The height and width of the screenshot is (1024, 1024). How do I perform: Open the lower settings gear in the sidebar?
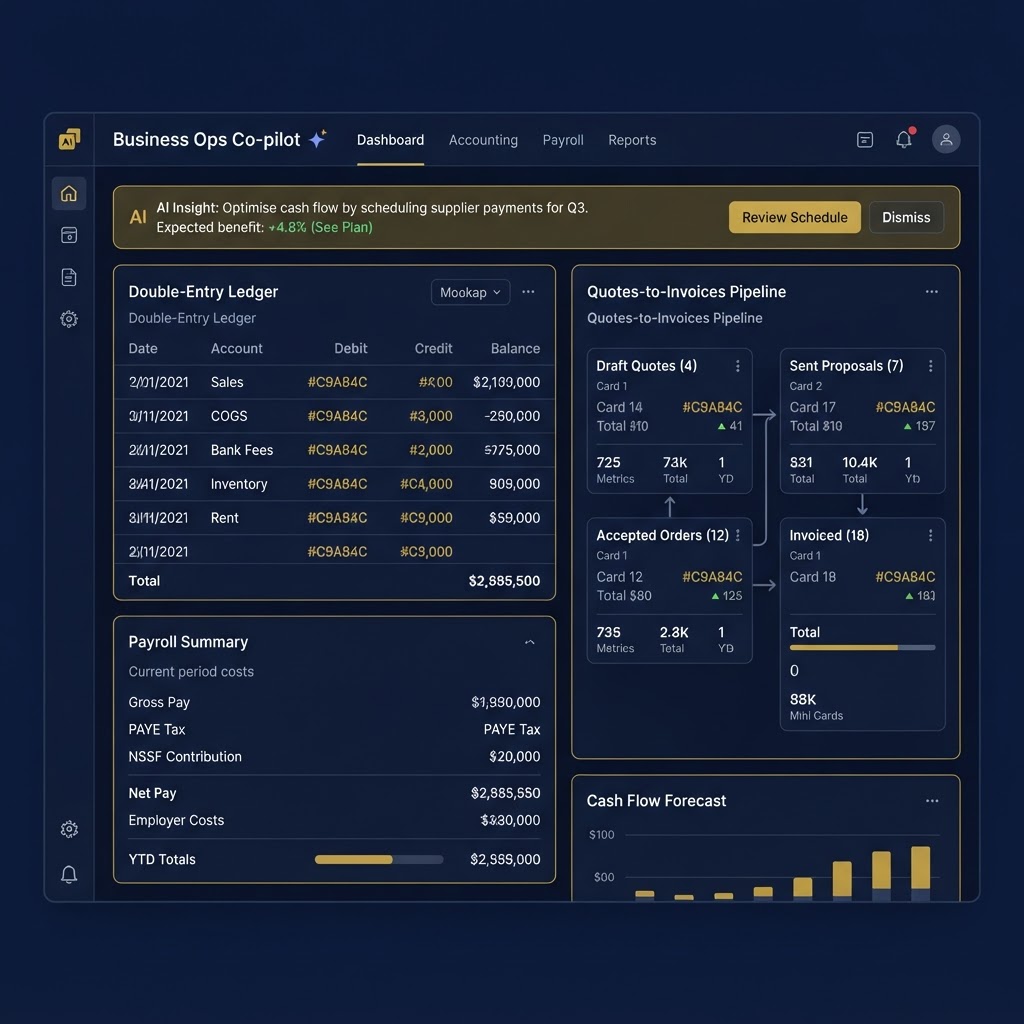point(69,829)
